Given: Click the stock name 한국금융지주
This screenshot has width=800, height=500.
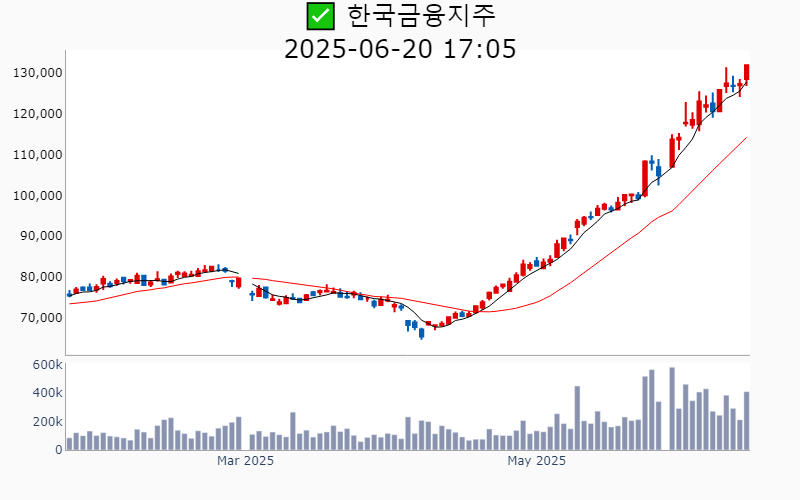Looking at the screenshot, I should pos(421,16).
